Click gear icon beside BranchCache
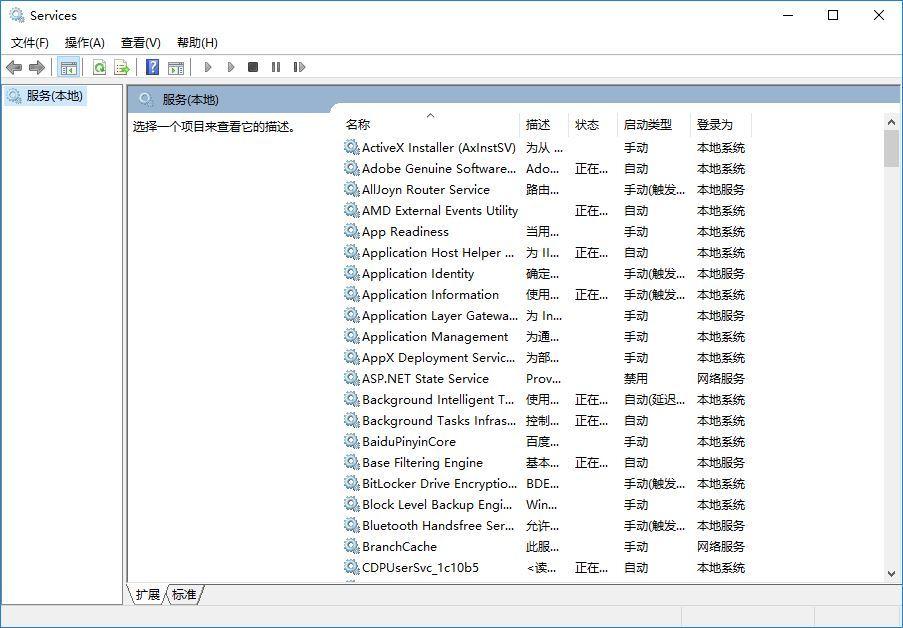The height and width of the screenshot is (628, 903). (352, 546)
